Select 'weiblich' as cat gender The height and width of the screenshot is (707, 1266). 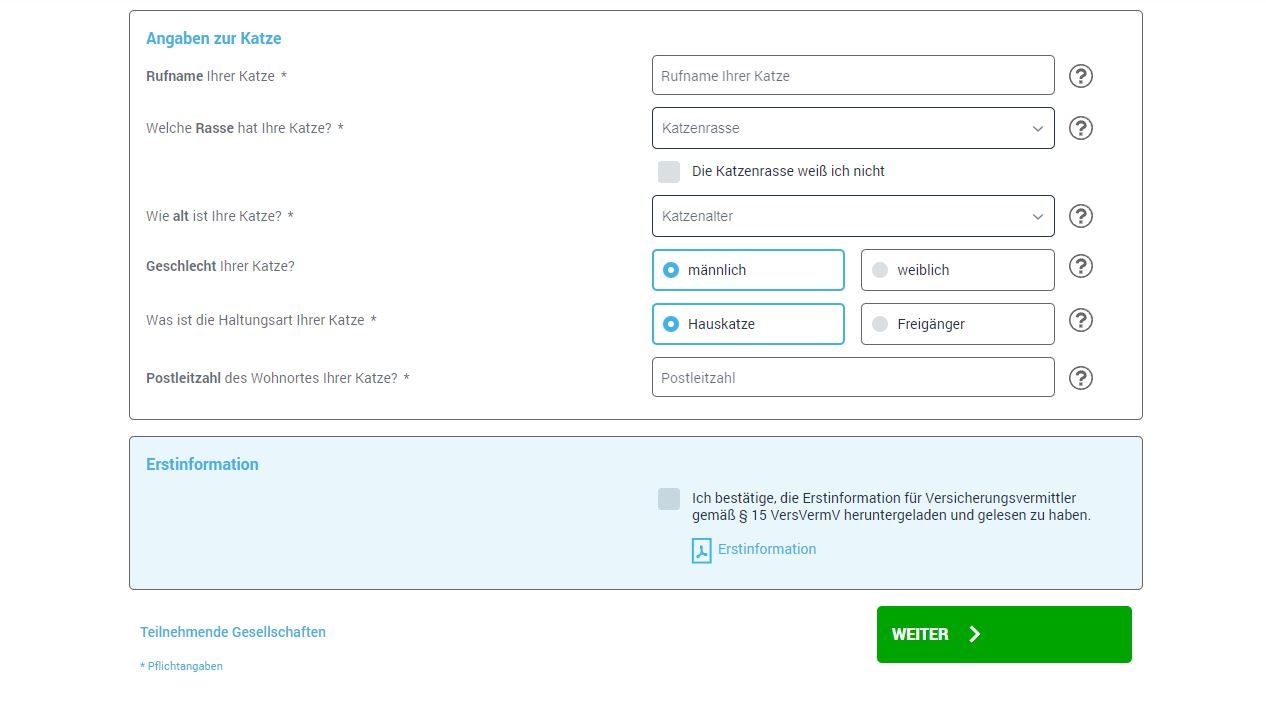click(x=957, y=269)
